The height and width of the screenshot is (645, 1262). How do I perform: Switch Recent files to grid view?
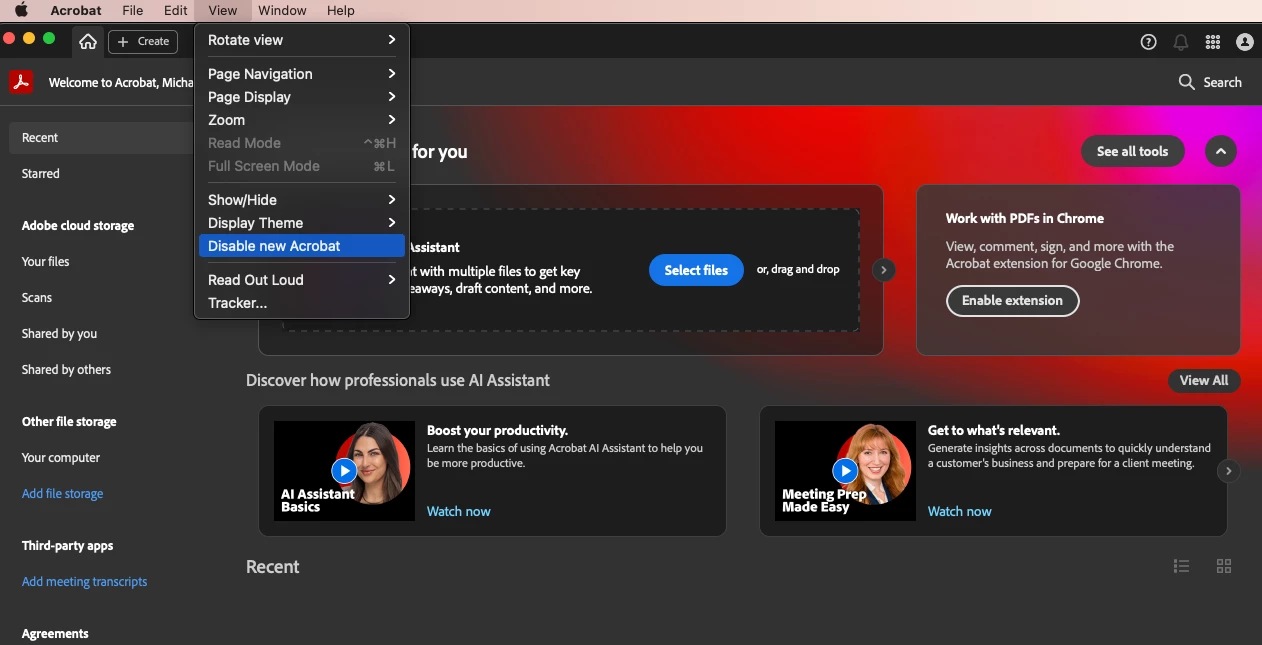click(1224, 566)
